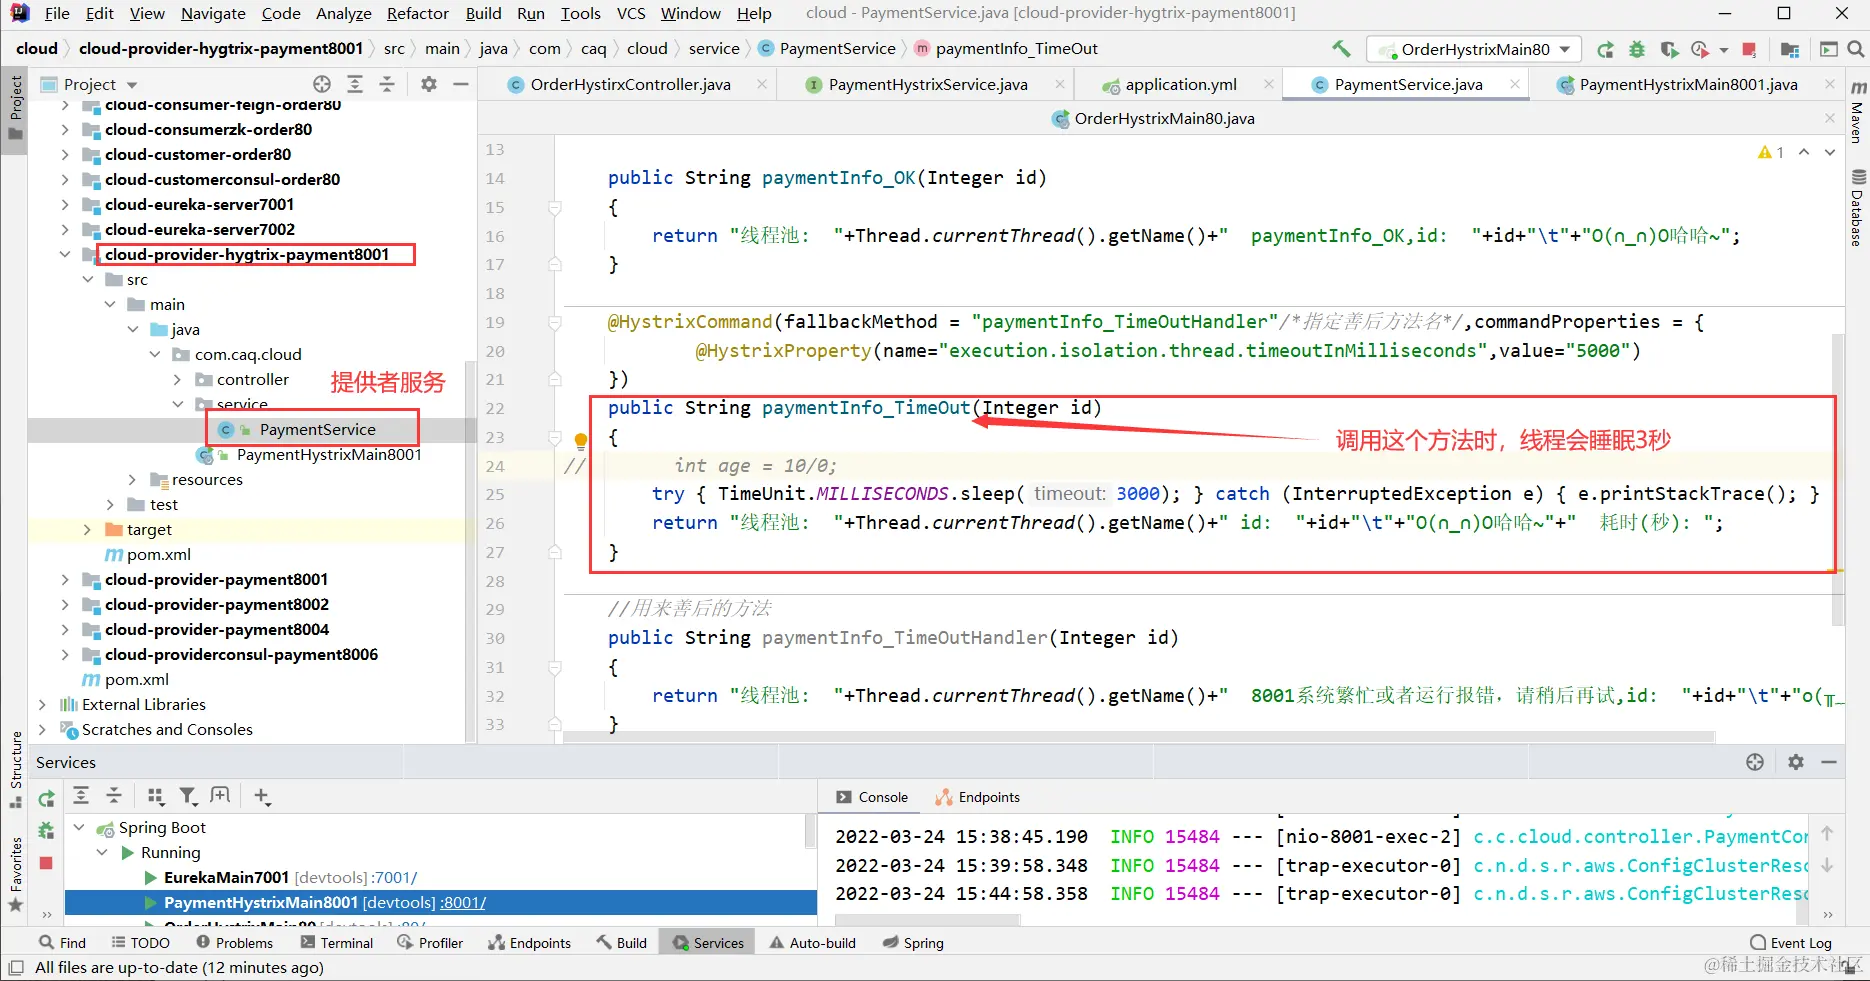1870x981 pixels.
Task: Toggle tool window quick access in status bar
Action: click(16, 968)
